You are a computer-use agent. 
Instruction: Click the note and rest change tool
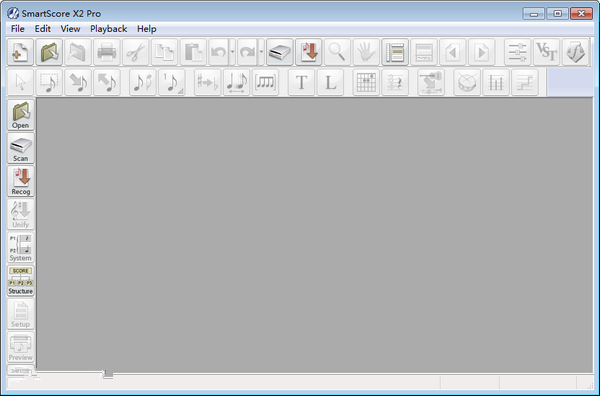point(143,82)
